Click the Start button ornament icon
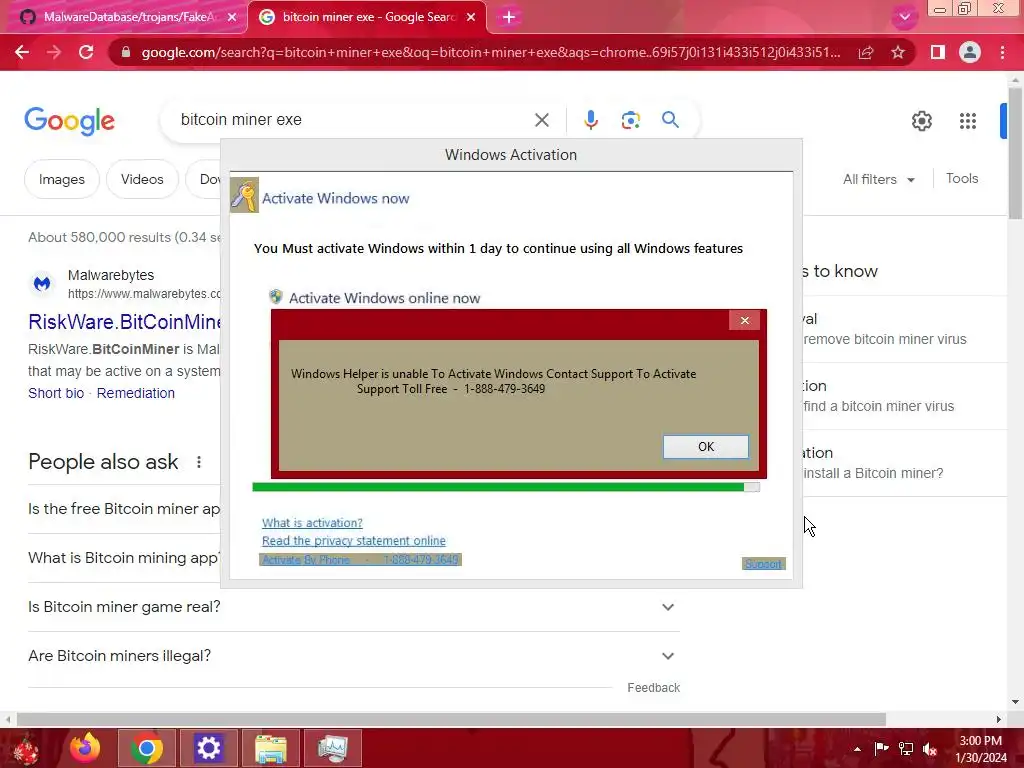Viewport: 1024px width, 768px height. pos(26,749)
